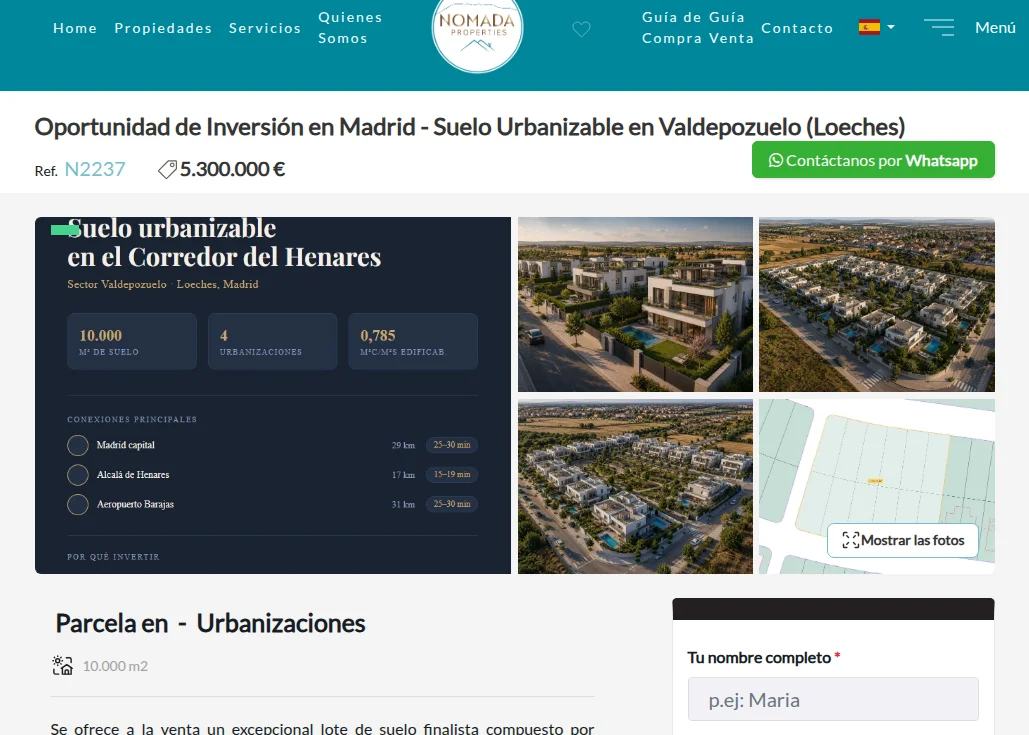Screen dimensions: 1029x735
Task: Click Contáctanos por Whatsapp button
Action: 873,159
